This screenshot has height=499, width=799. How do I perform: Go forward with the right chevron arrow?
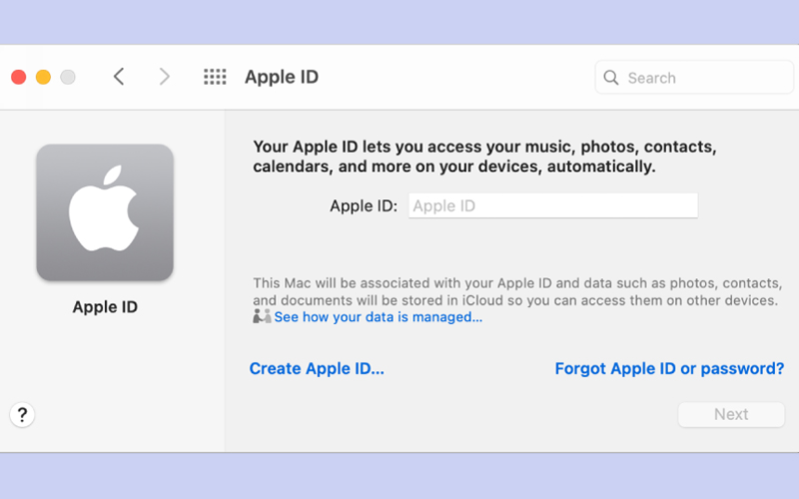(164, 77)
